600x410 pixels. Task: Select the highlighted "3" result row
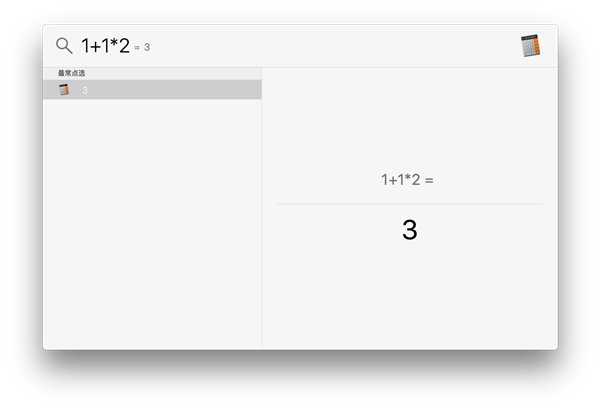click(152, 90)
